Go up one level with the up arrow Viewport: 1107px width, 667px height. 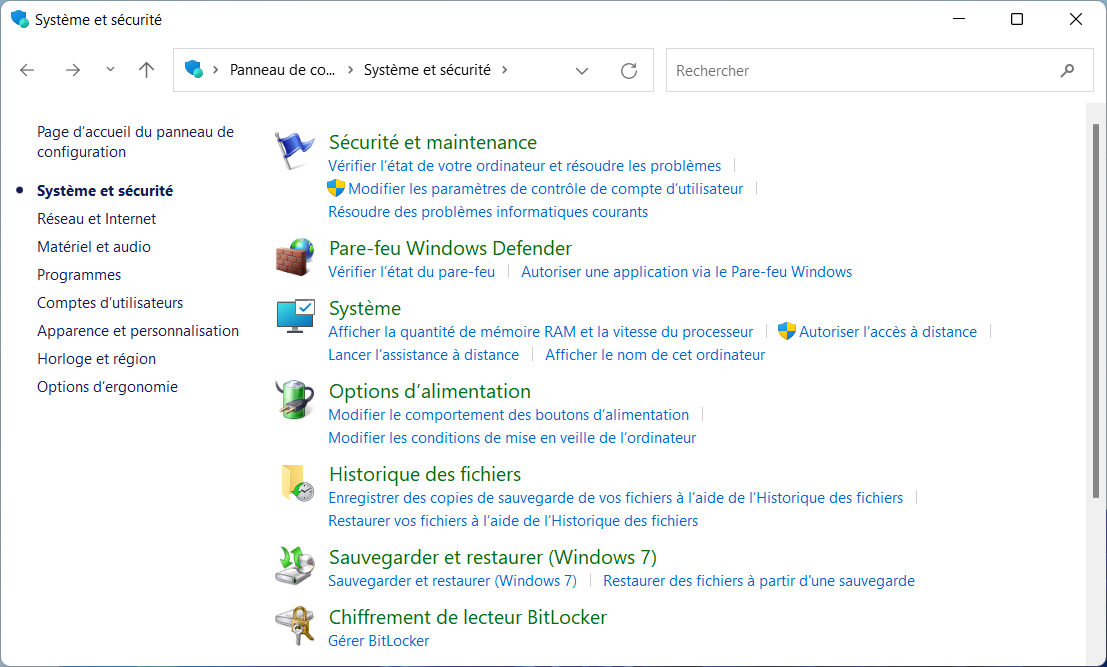click(x=146, y=70)
